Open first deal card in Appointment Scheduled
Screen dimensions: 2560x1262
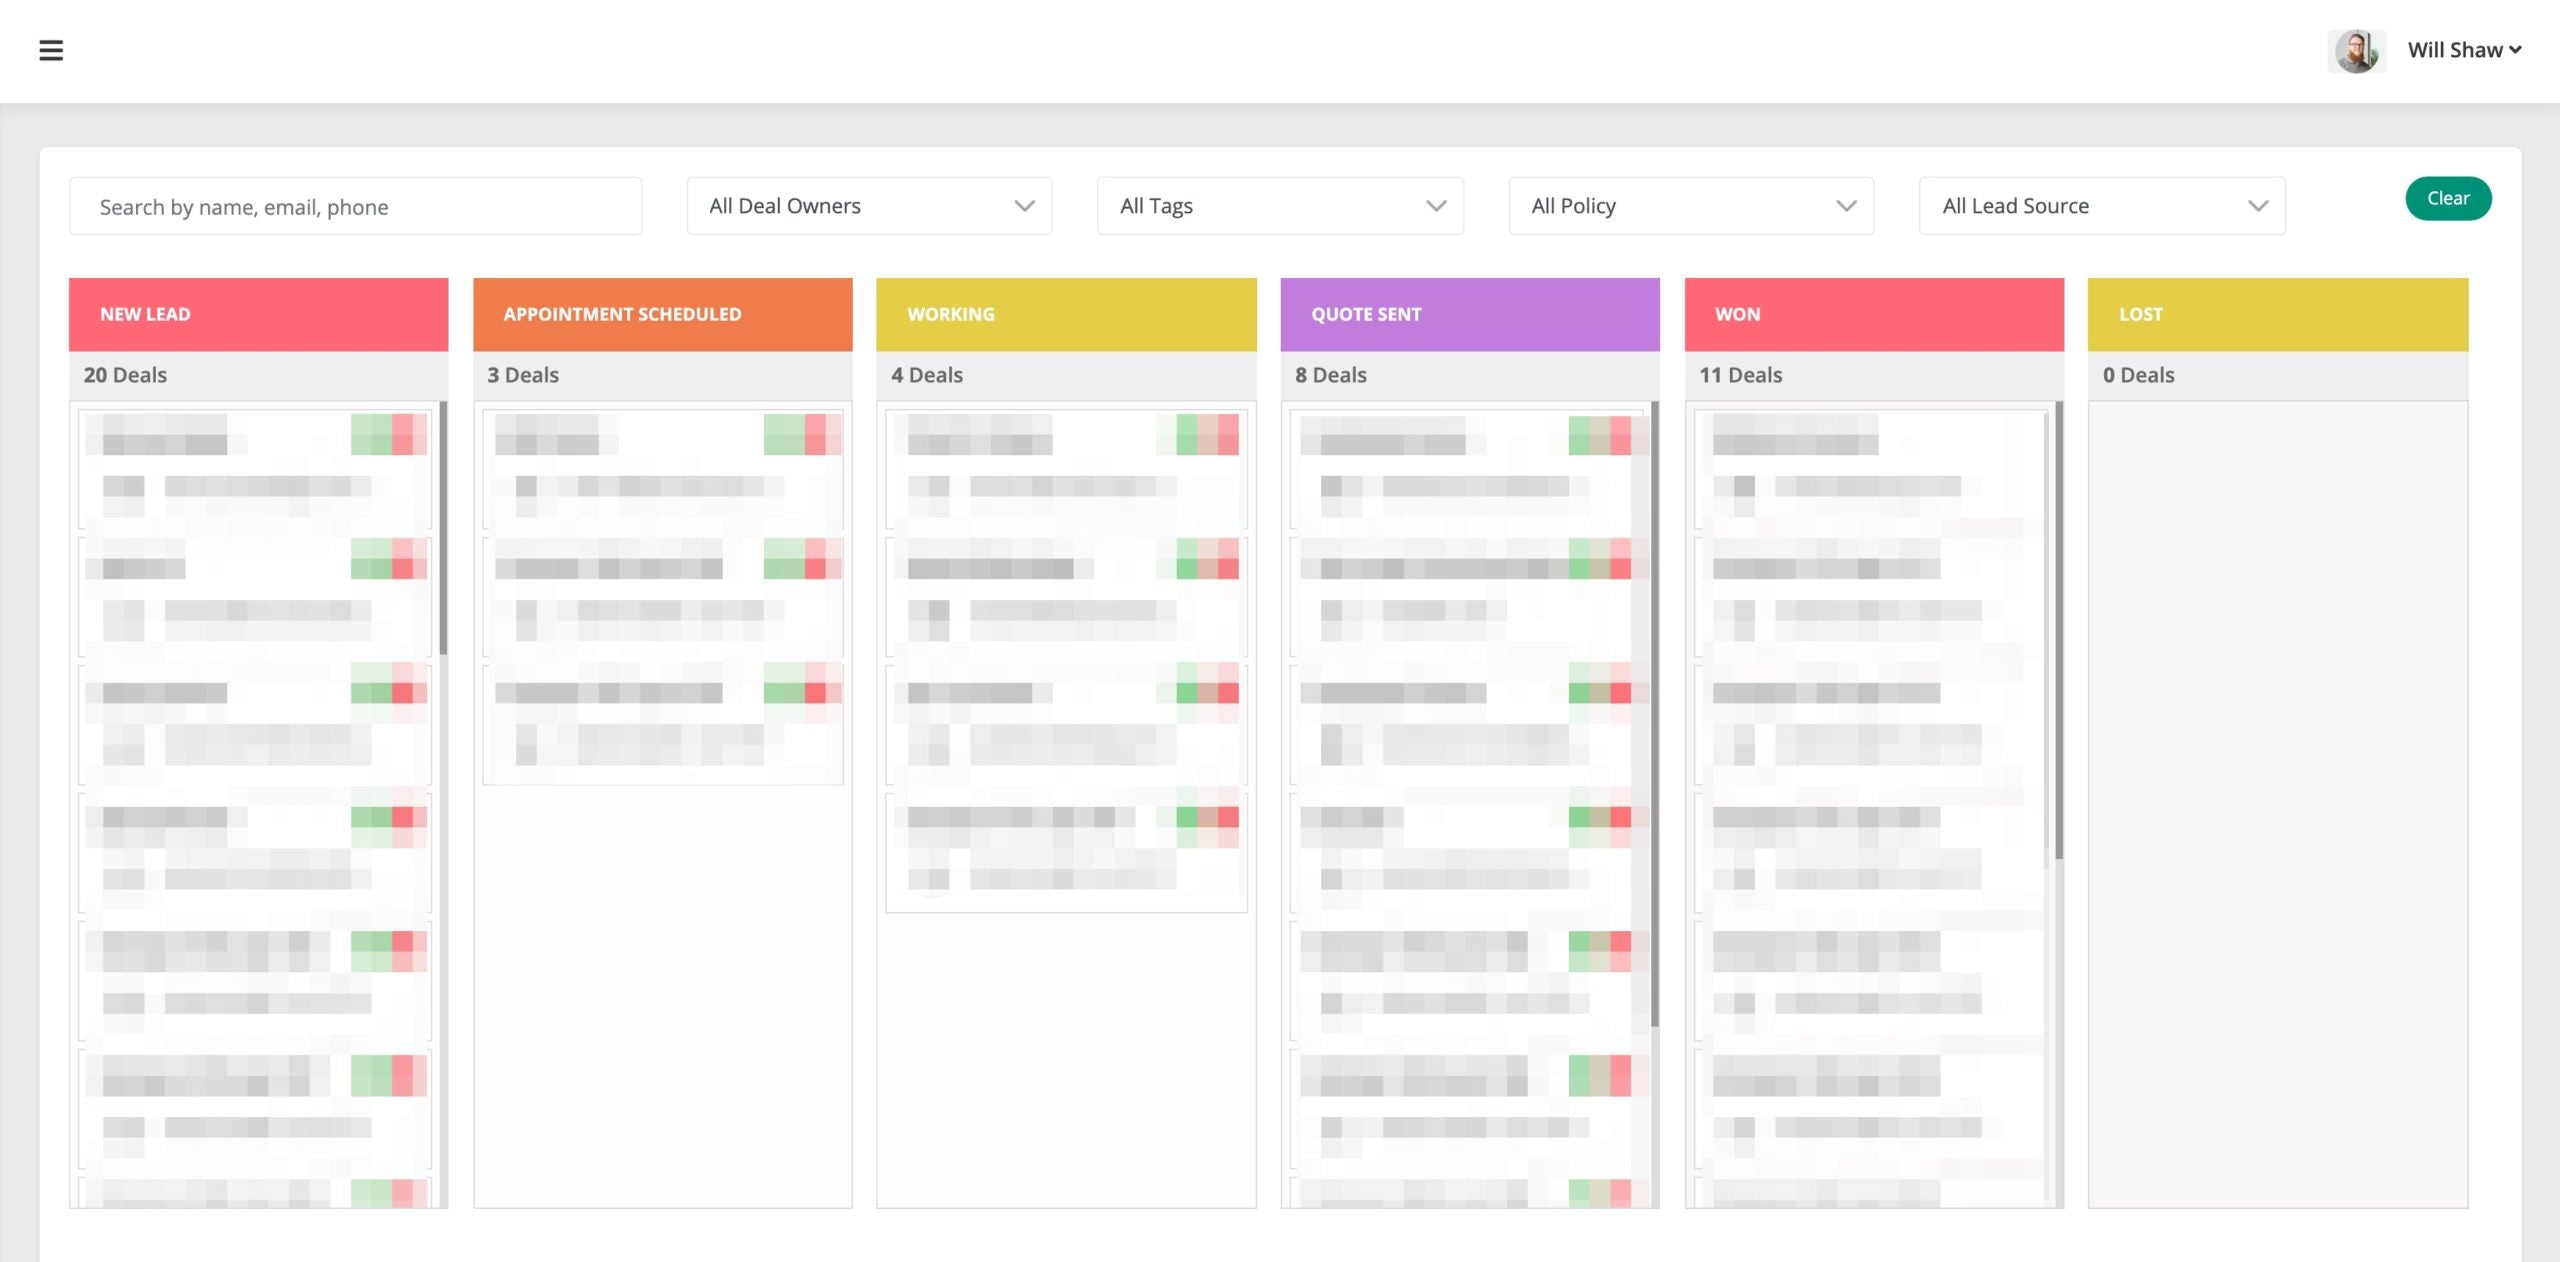662,468
